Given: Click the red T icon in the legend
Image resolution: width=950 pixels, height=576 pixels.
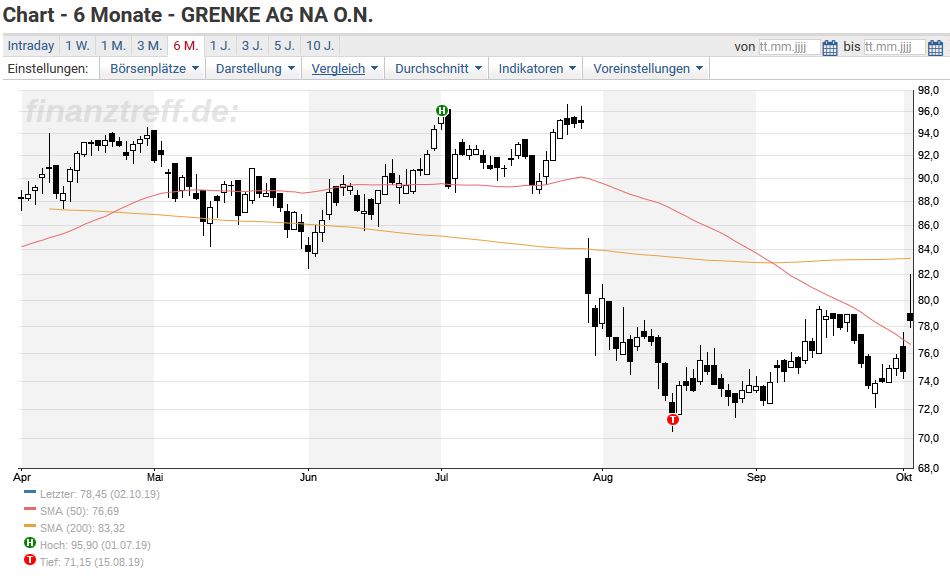Looking at the screenshot, I should (30, 560).
